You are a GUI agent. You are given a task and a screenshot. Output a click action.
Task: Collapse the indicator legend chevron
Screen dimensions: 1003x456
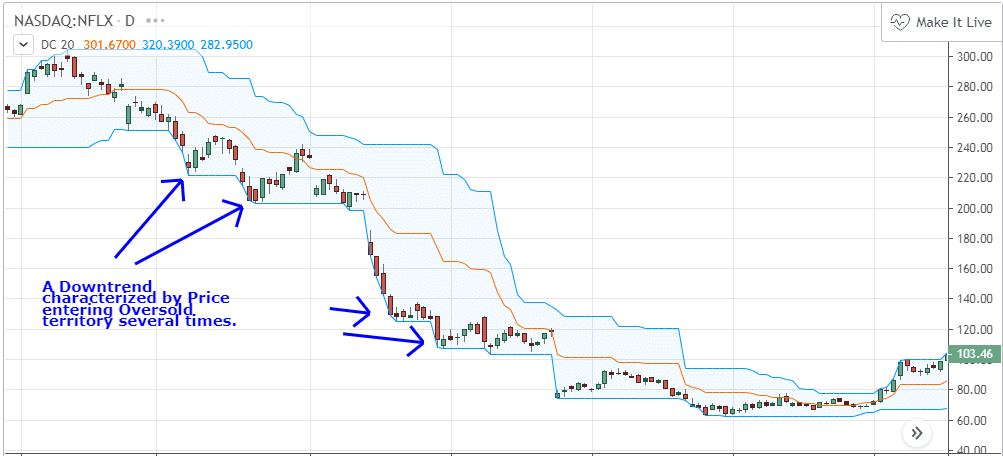tap(20, 44)
